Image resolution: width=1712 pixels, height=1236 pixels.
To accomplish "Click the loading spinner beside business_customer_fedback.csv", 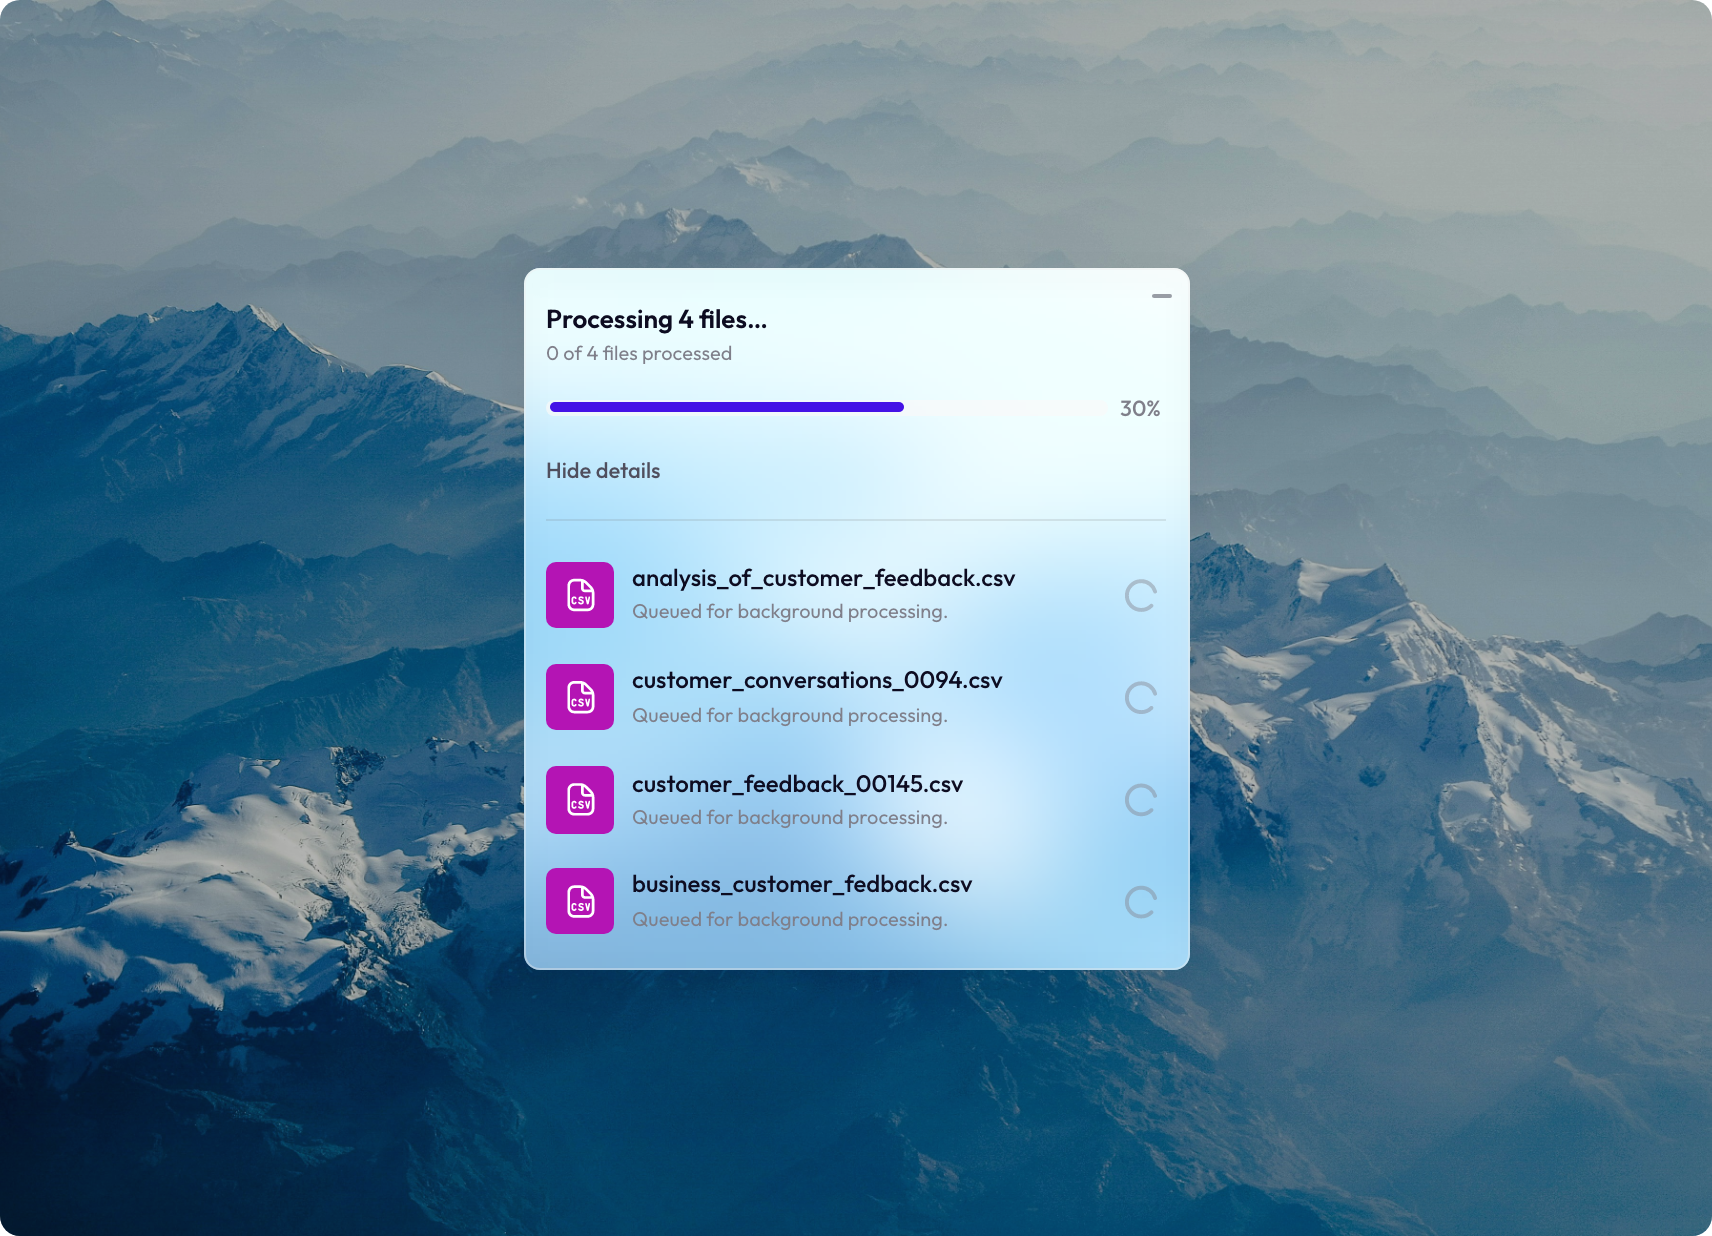I will (1140, 902).
